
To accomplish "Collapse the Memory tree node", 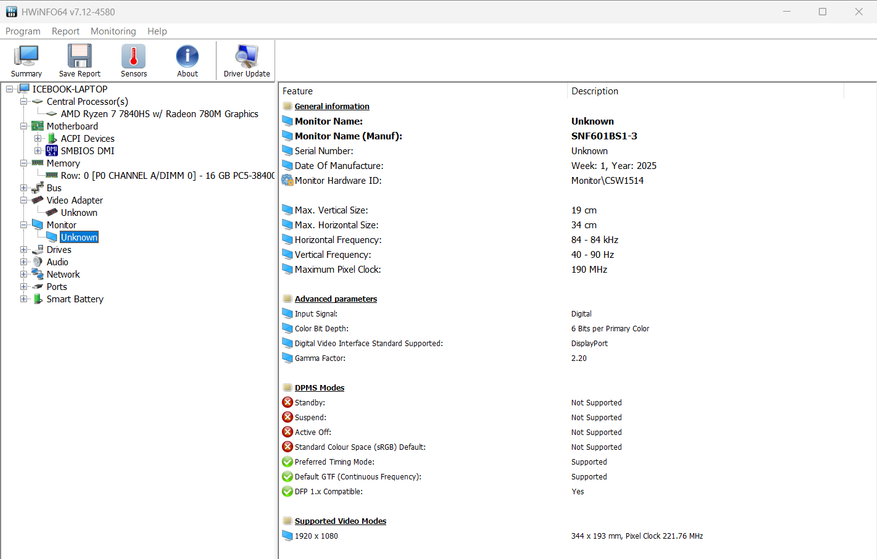I will click(x=23, y=163).
